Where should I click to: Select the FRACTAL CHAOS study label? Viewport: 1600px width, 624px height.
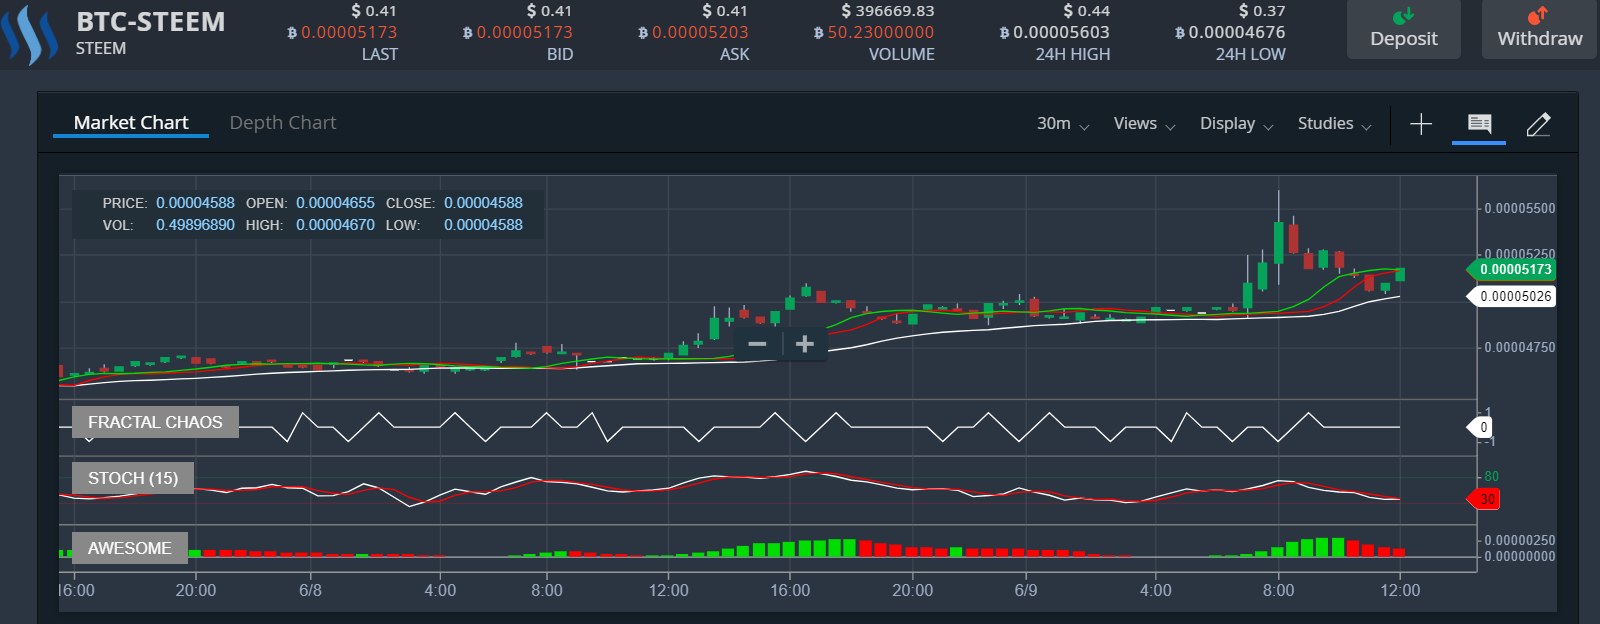[155, 422]
